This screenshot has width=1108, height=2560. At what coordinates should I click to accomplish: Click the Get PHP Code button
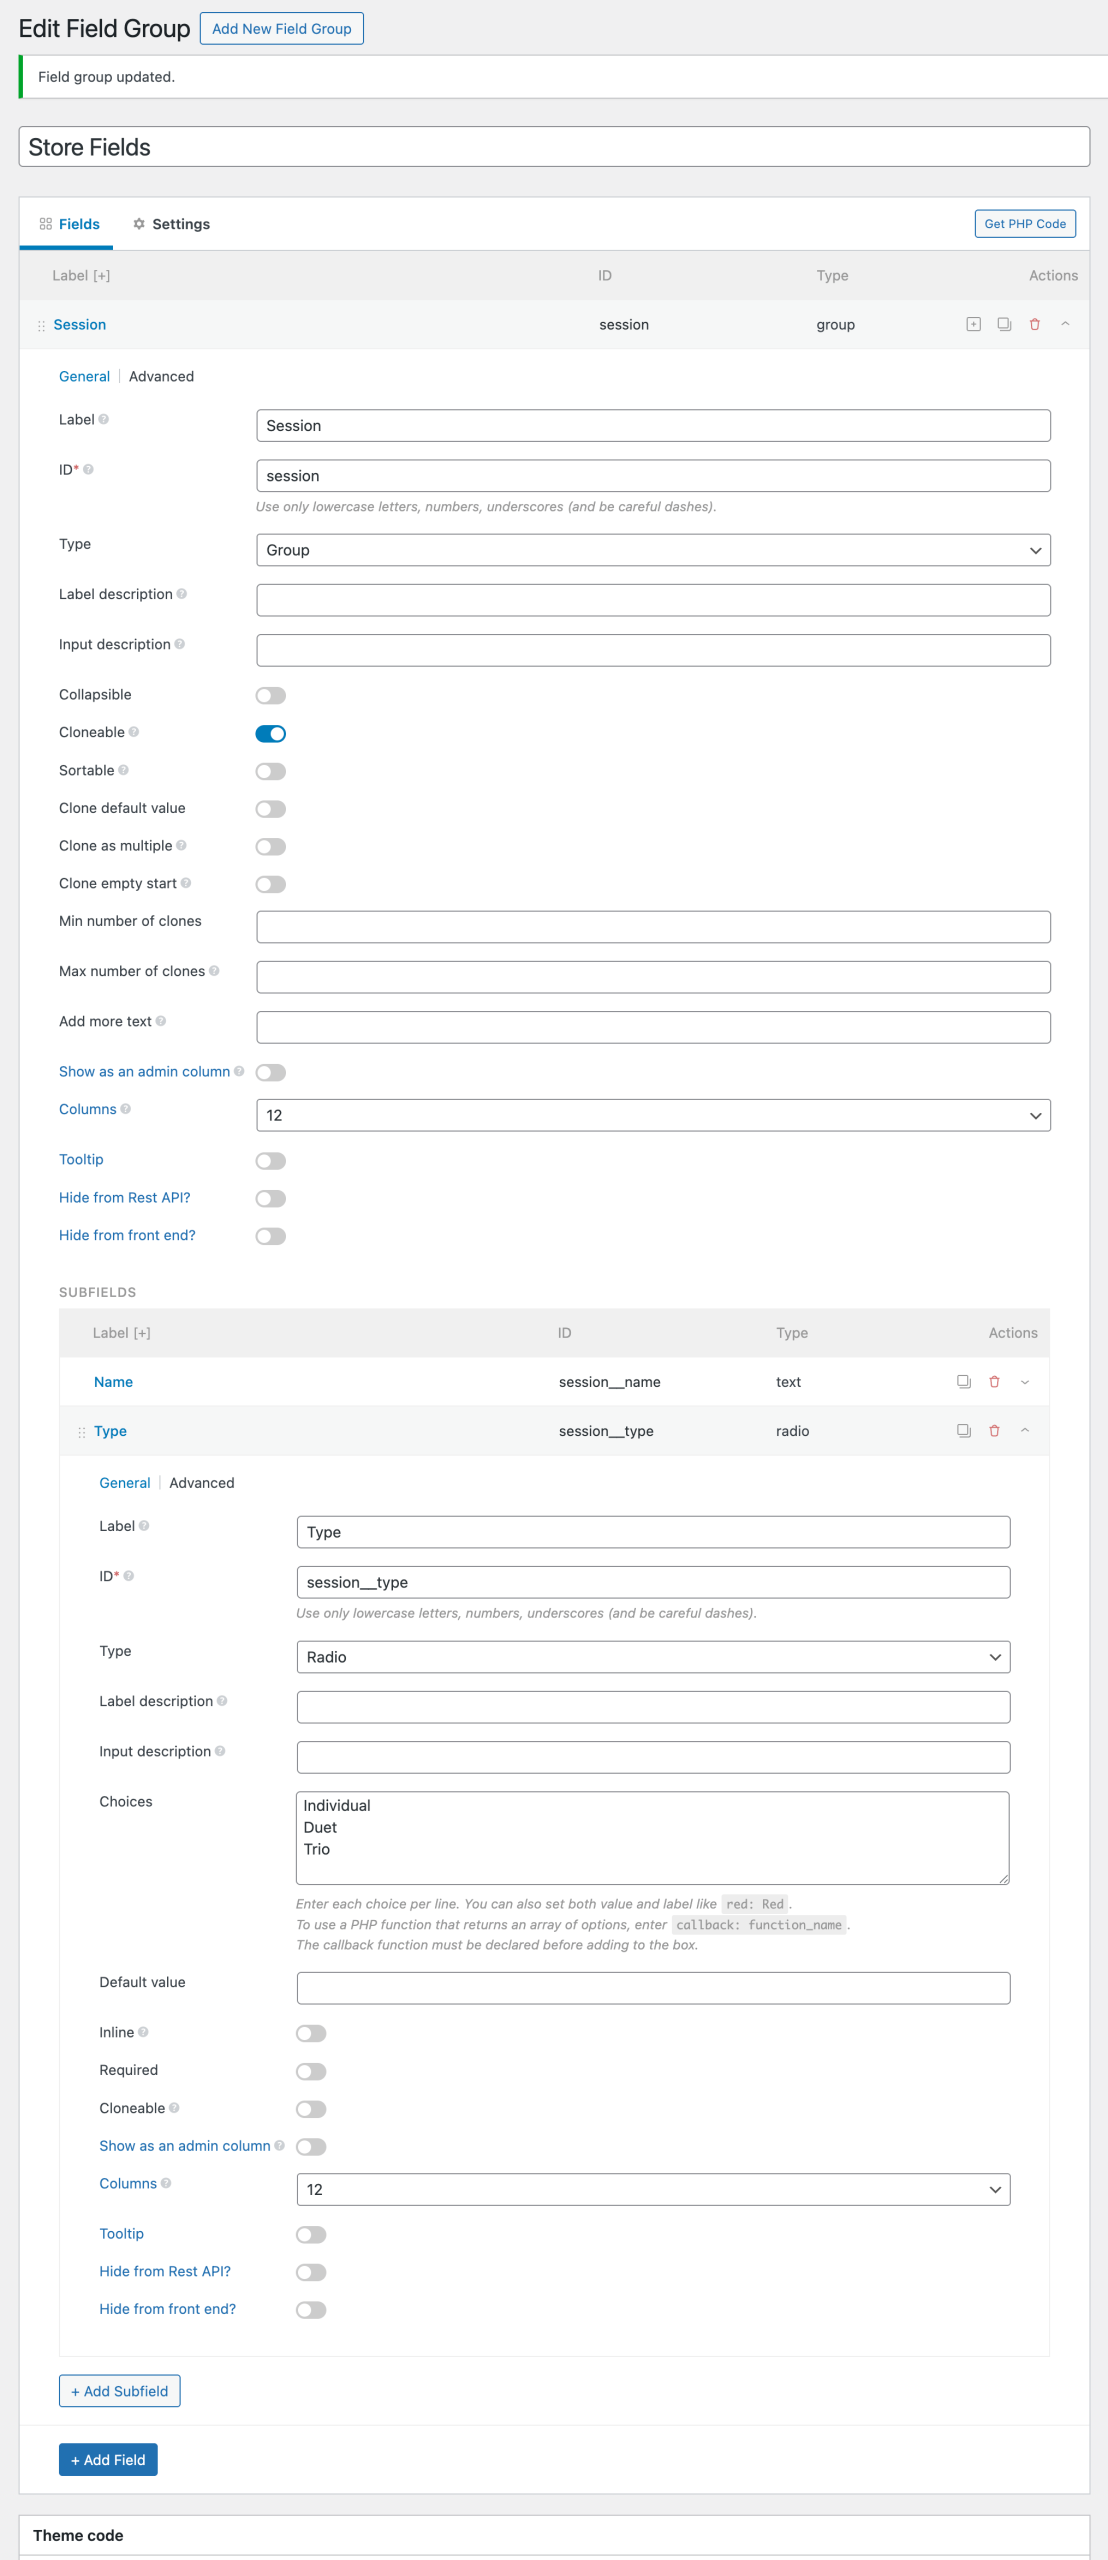[1025, 224]
